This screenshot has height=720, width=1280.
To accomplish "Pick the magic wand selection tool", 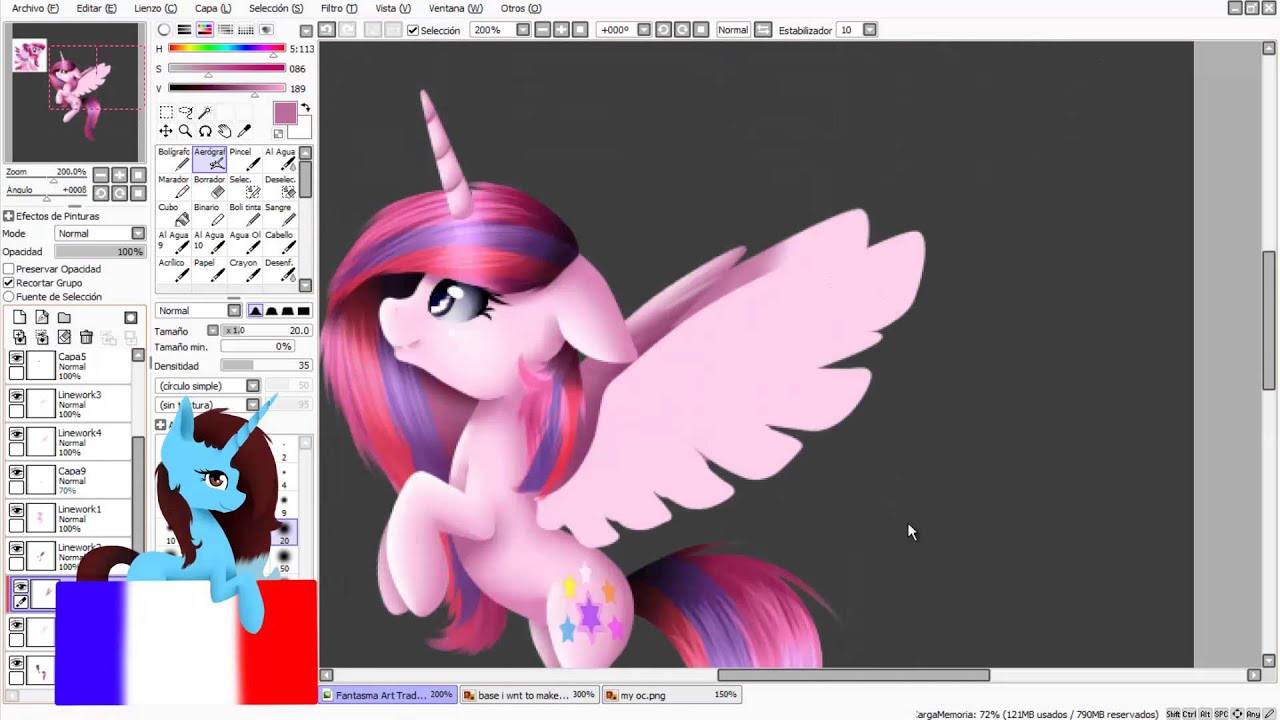I will click(x=205, y=112).
